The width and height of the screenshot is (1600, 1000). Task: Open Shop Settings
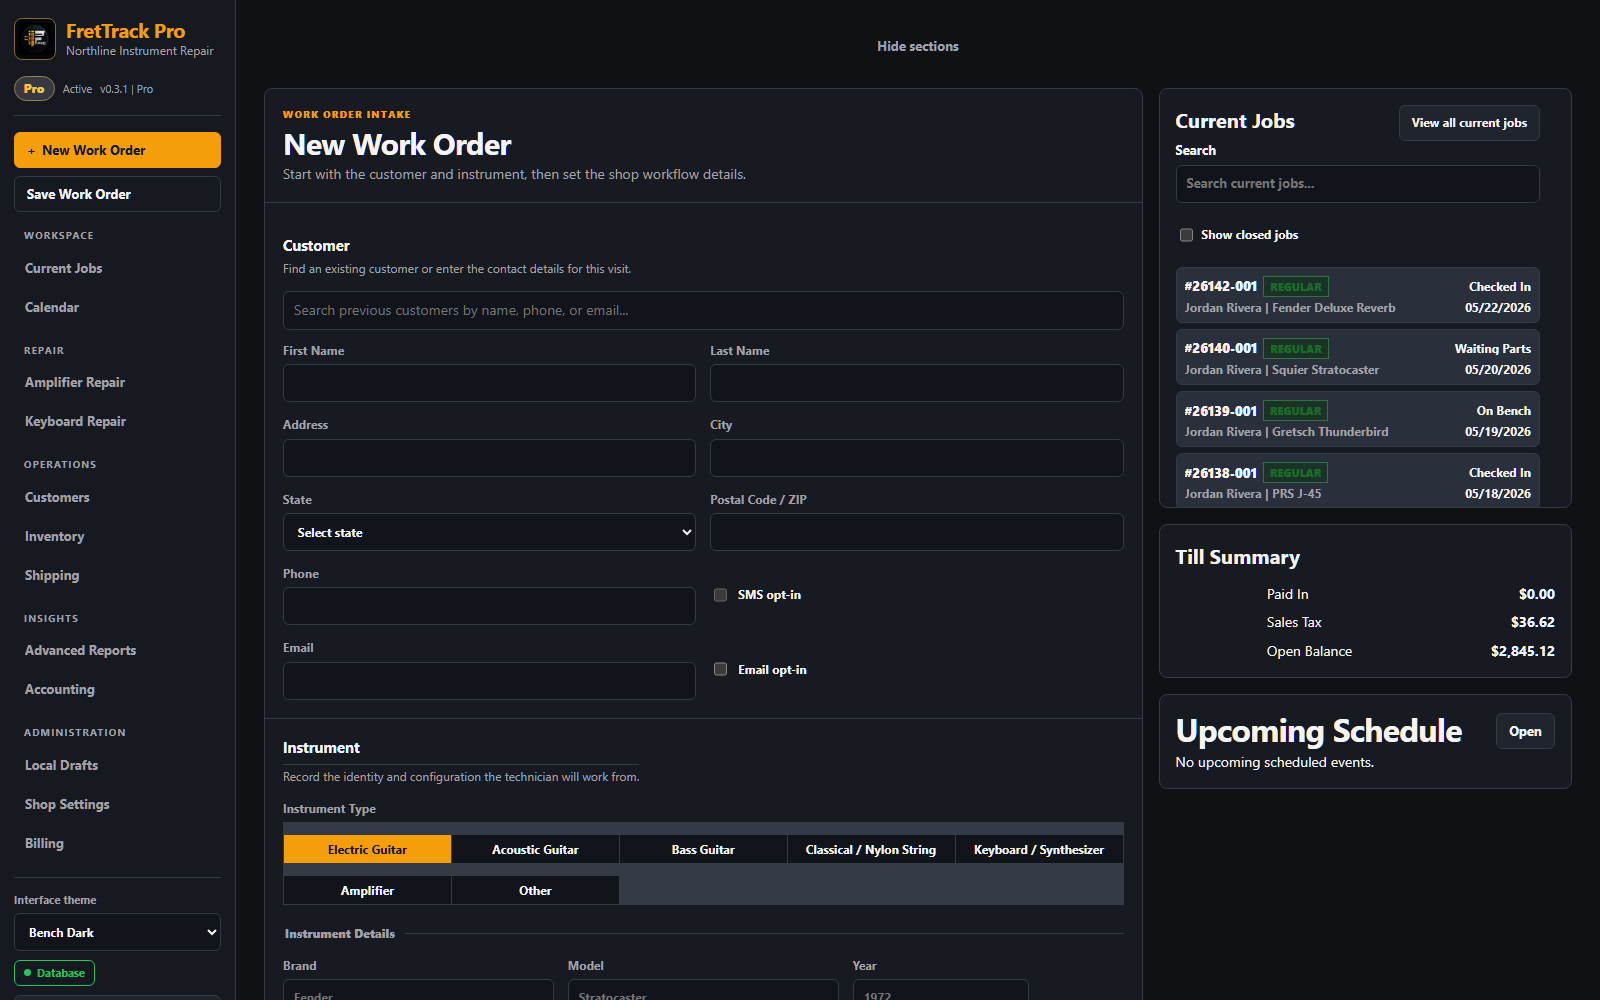click(x=67, y=804)
